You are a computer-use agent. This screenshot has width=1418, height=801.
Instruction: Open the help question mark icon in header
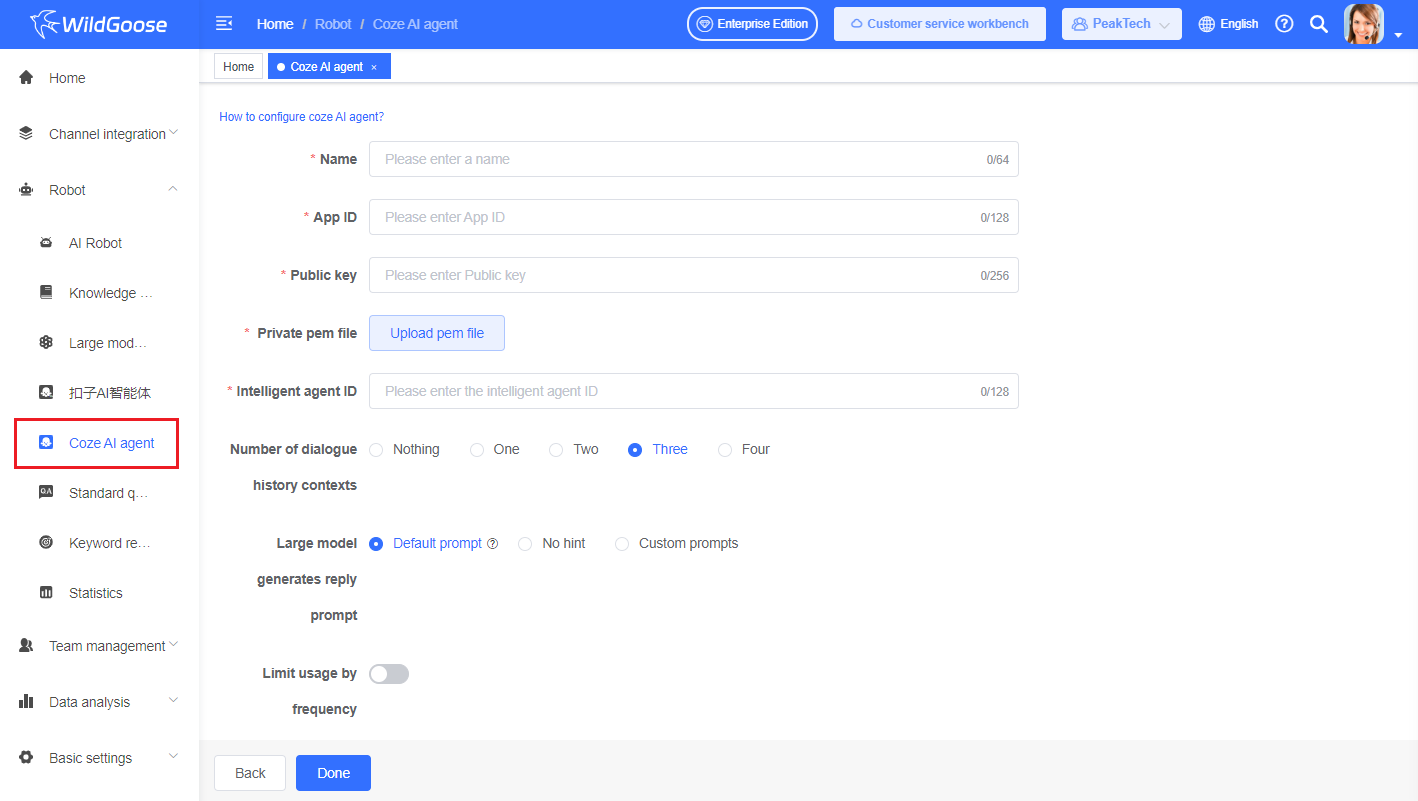coord(1285,24)
